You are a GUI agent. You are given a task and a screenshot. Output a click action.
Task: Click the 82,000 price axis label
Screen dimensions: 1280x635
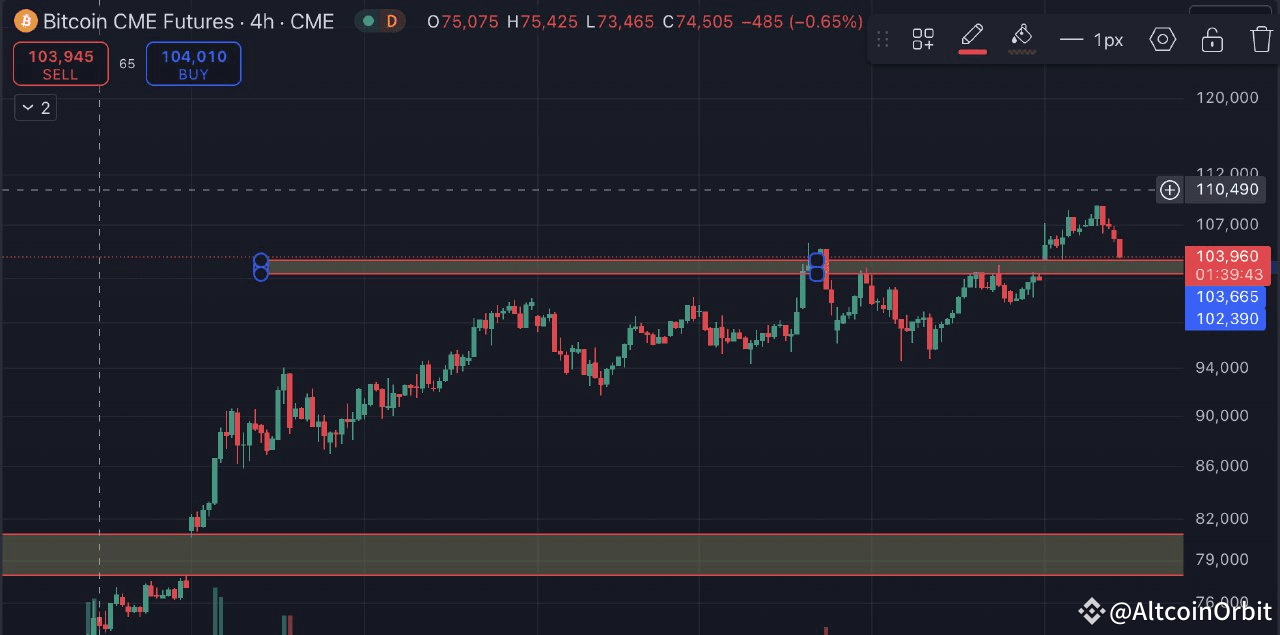pos(1222,518)
